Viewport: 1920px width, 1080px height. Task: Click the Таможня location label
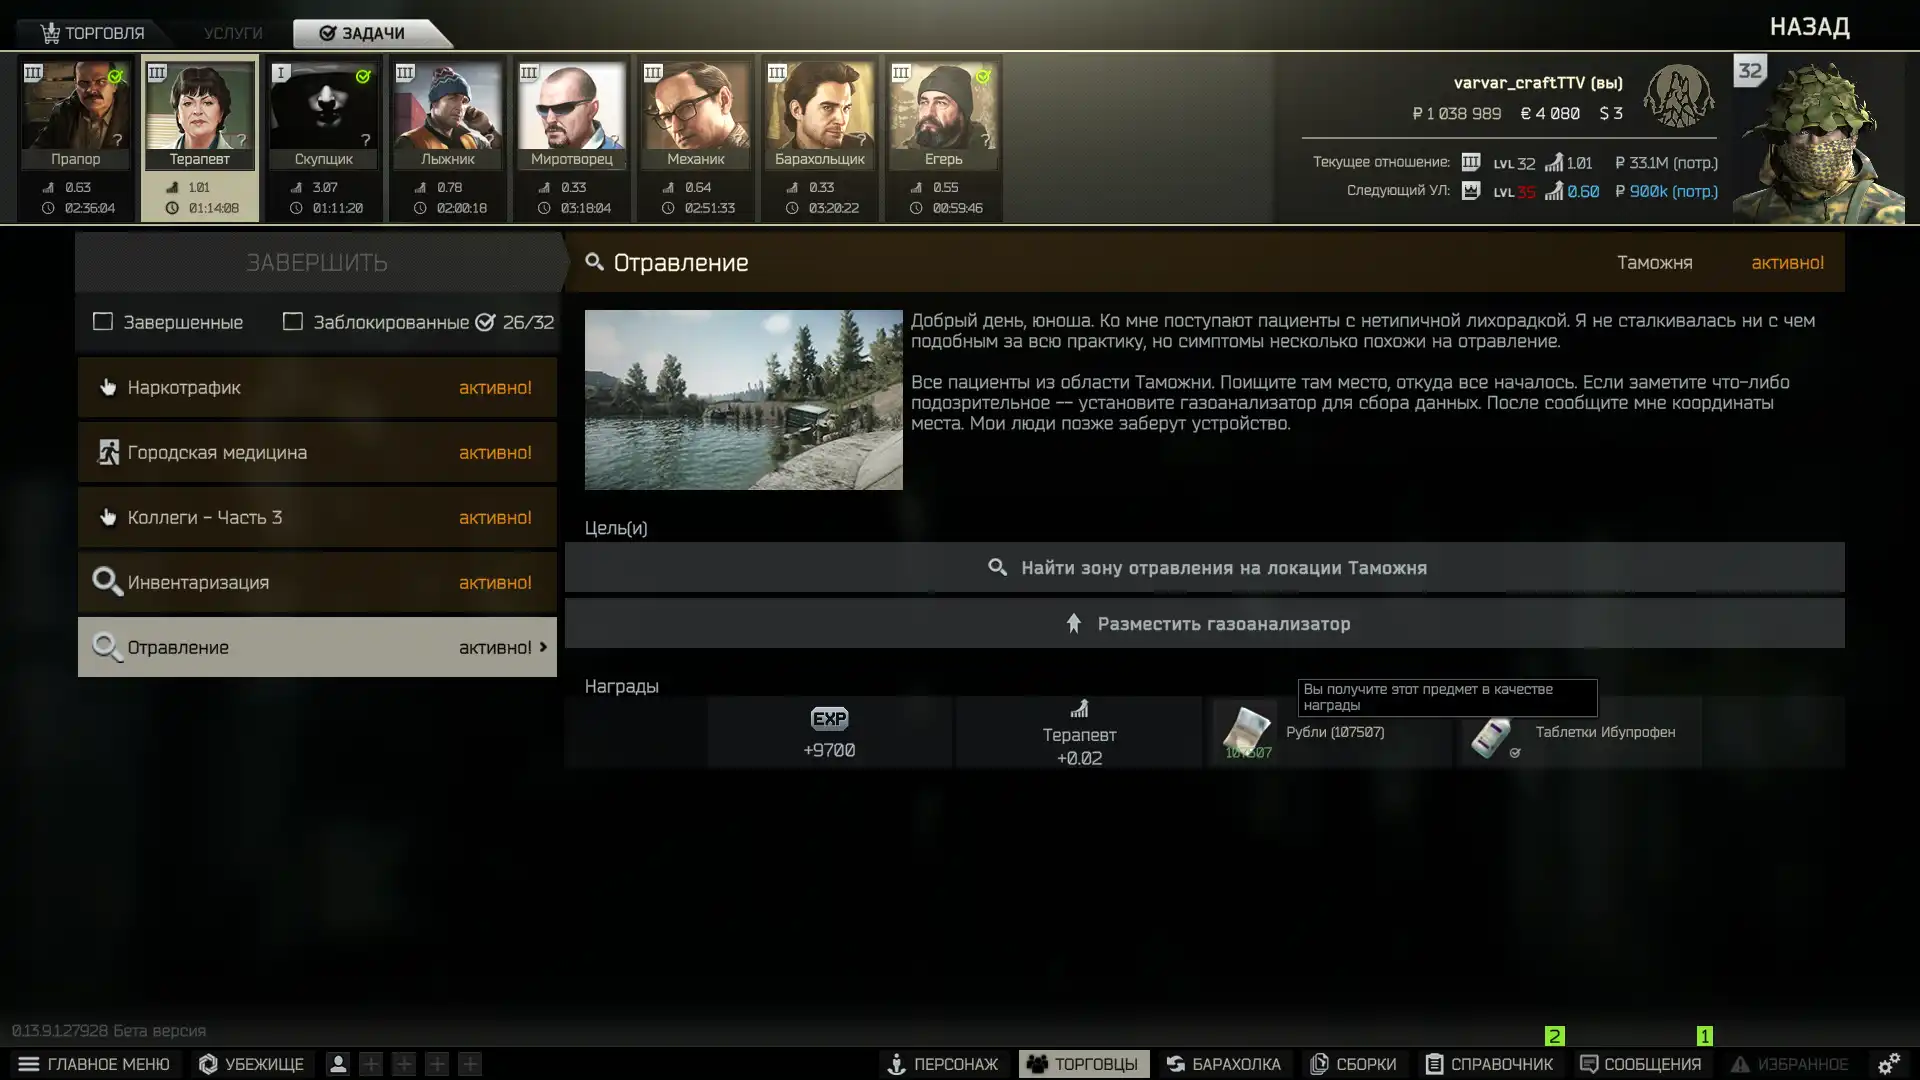(1654, 263)
